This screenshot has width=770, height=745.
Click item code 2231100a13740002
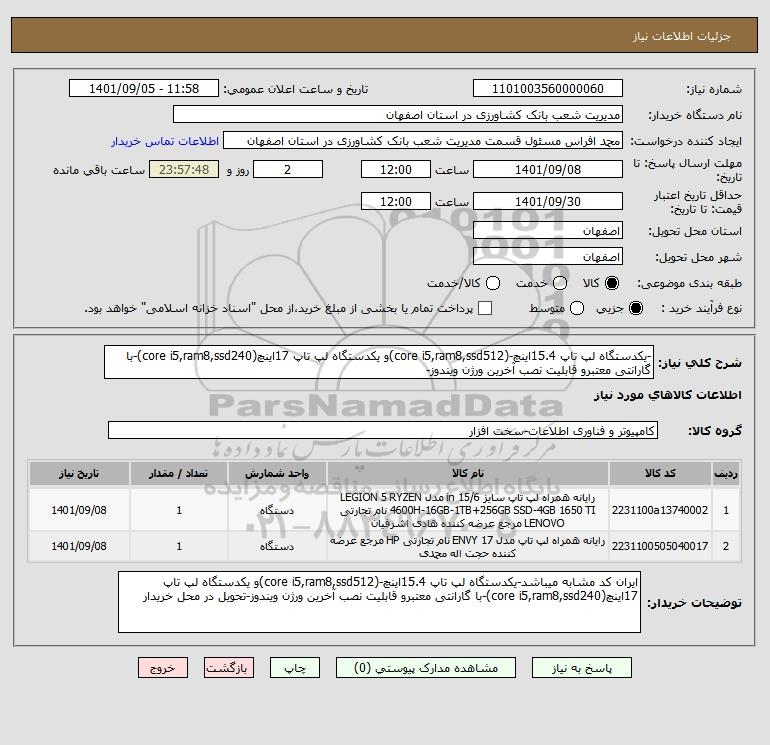pyautogui.click(x=660, y=511)
